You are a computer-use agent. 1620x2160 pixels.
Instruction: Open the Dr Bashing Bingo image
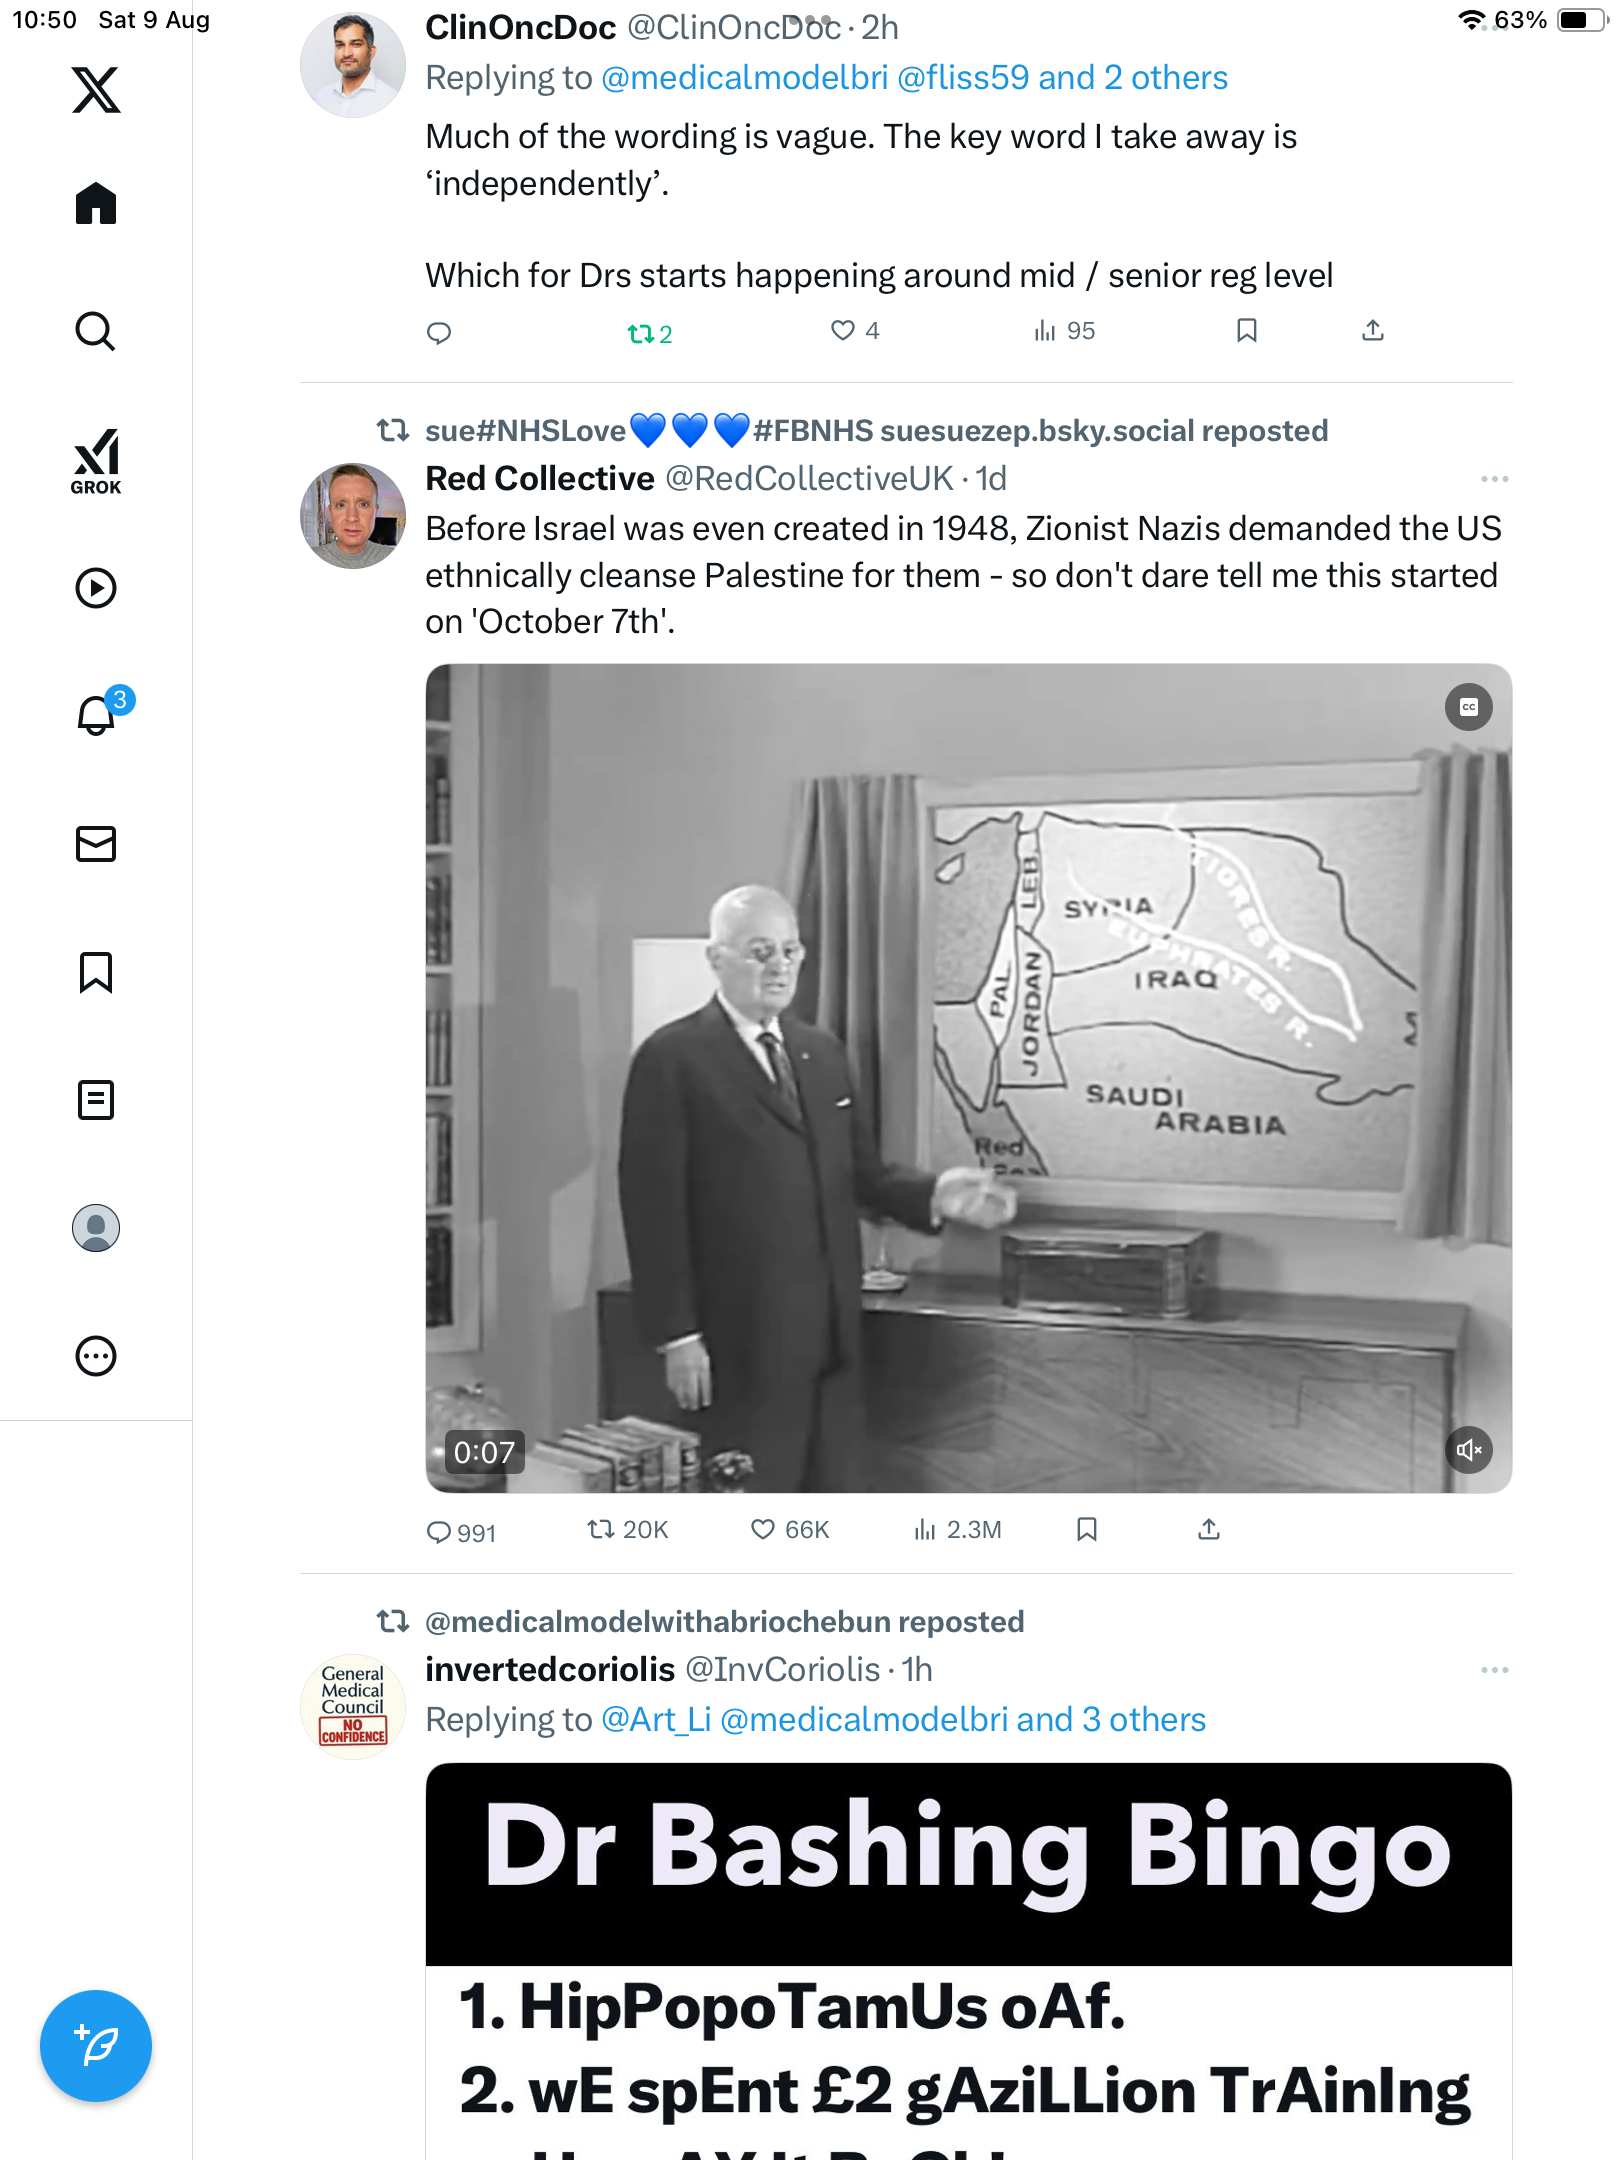point(969,1960)
